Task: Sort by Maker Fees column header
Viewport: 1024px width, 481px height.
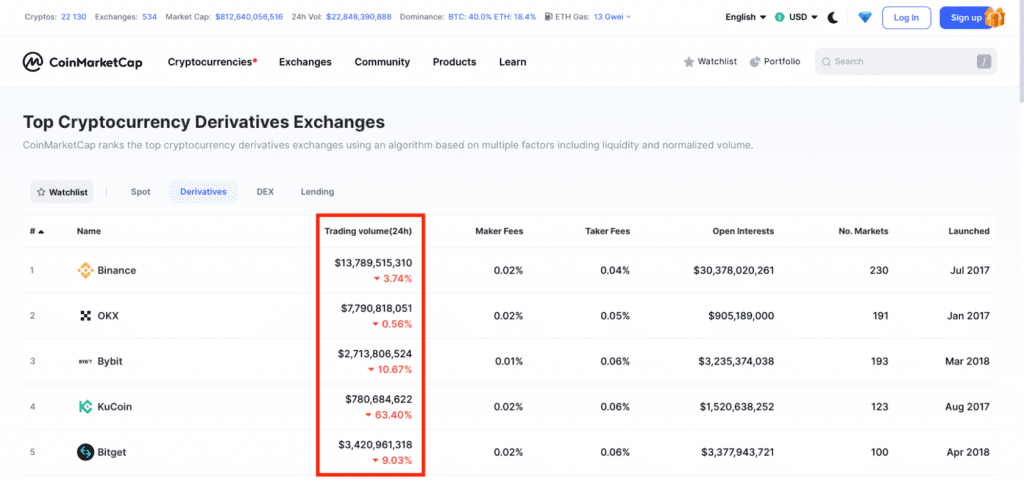Action: pyautogui.click(x=499, y=231)
